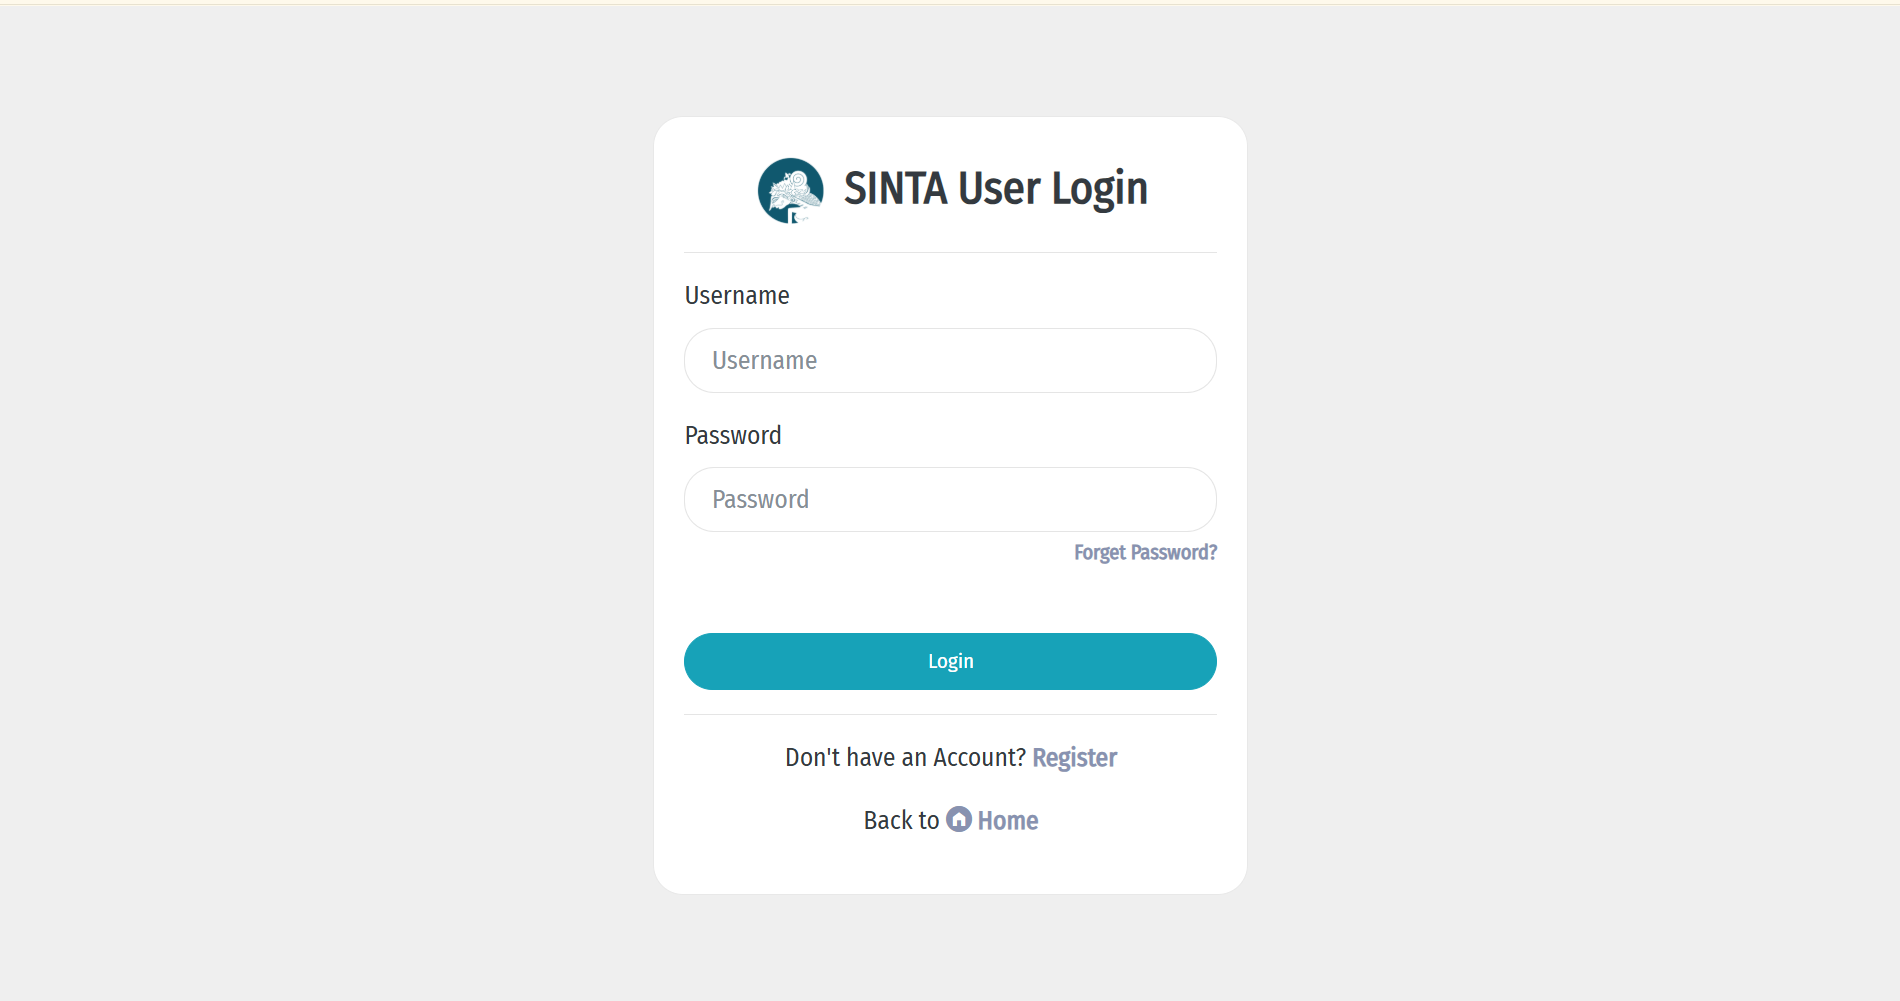Click the "Don't have an Account?" text
The image size is (1900, 1001).
click(905, 758)
